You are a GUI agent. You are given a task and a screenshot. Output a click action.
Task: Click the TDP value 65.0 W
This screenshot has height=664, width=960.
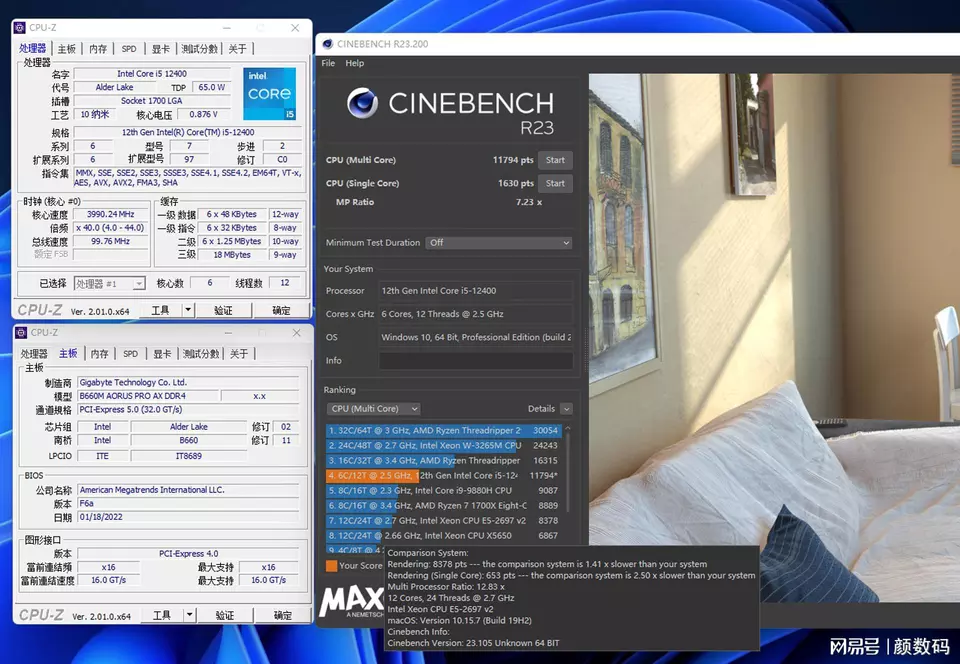(x=212, y=87)
